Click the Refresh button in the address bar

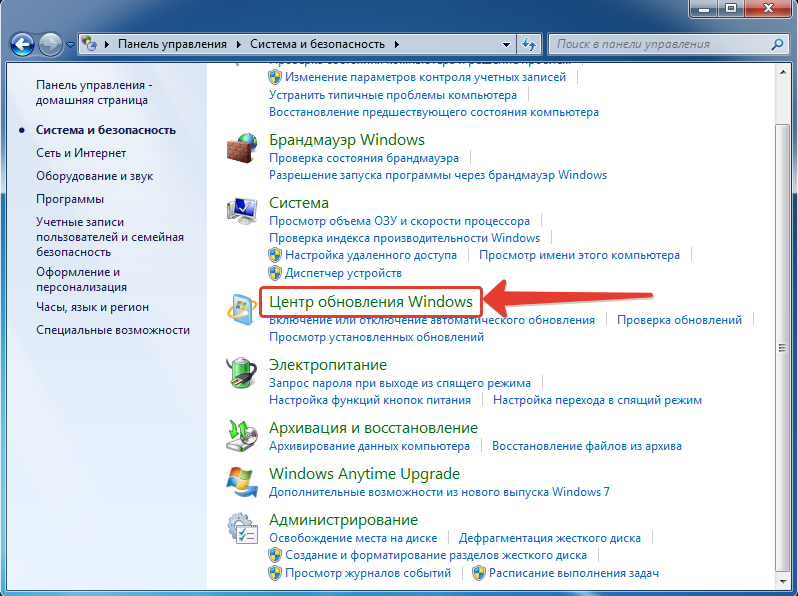coord(529,44)
